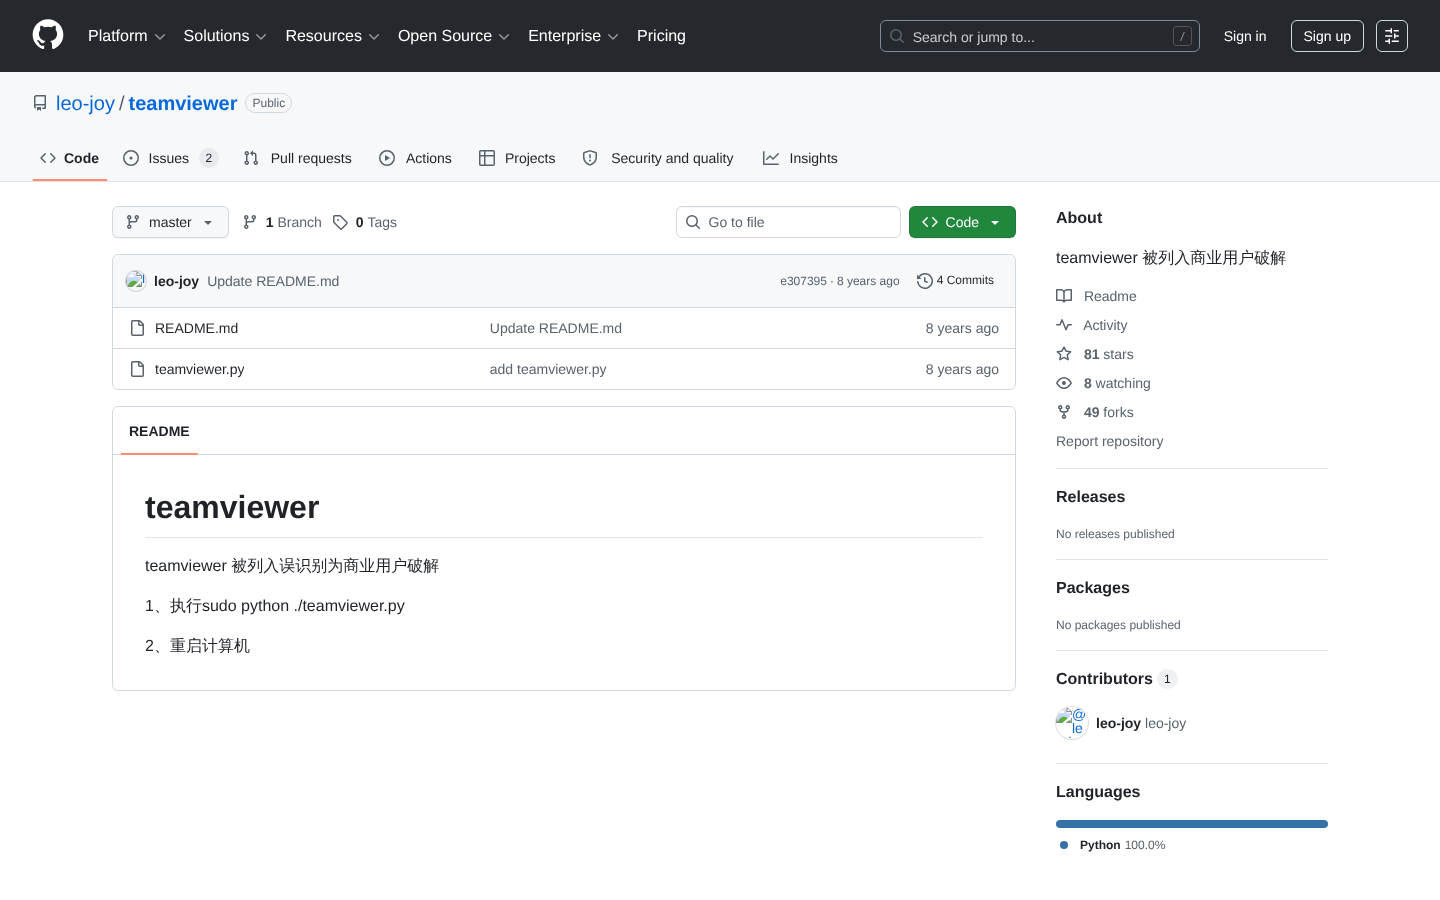The image size is (1440, 900).
Task: Click the star icon beside 81 stars
Action: tap(1064, 354)
